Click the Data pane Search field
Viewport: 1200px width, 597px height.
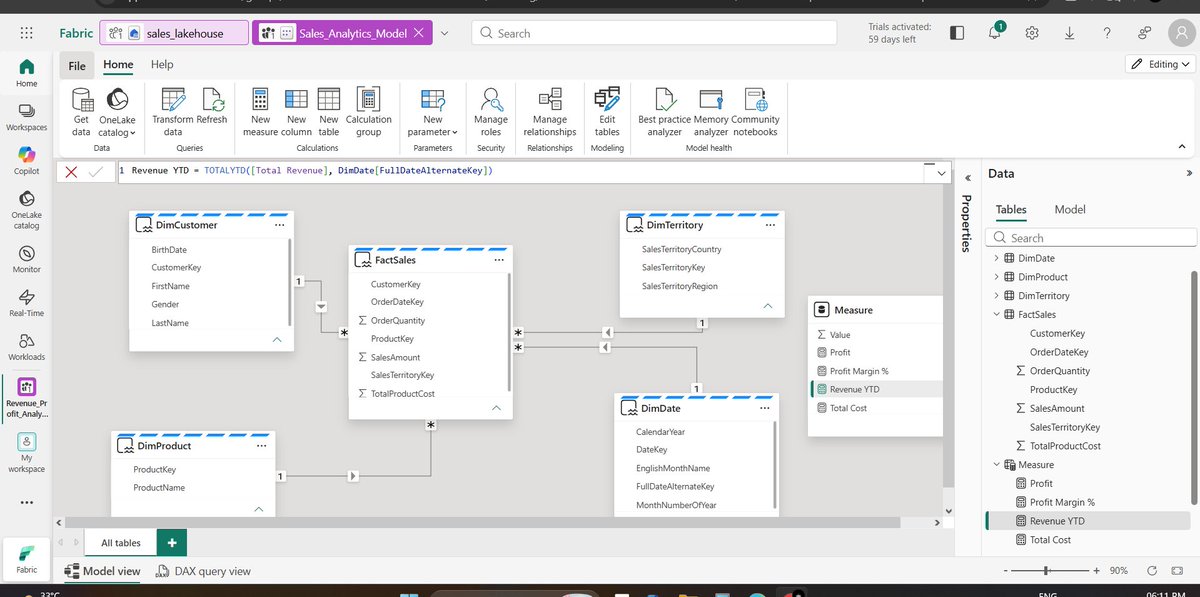point(1090,238)
